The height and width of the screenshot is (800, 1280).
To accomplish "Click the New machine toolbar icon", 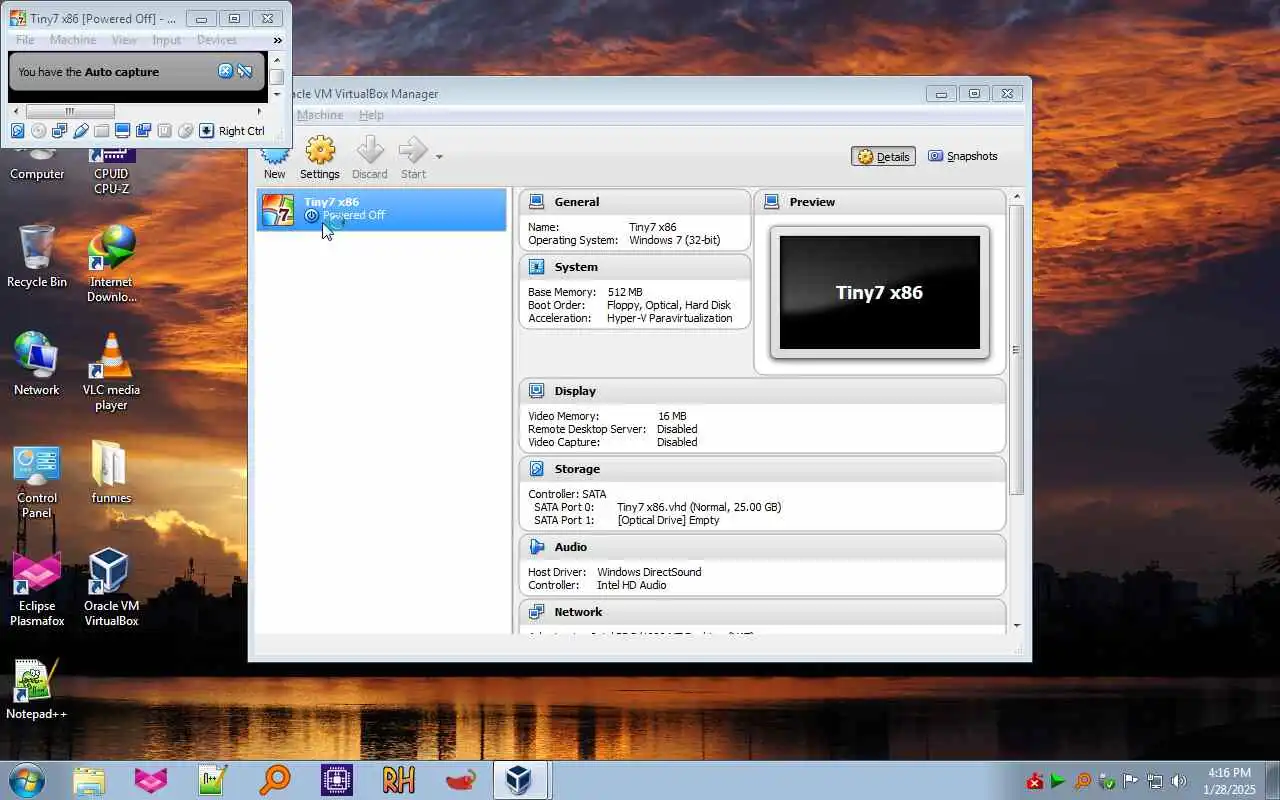I will (x=274, y=159).
